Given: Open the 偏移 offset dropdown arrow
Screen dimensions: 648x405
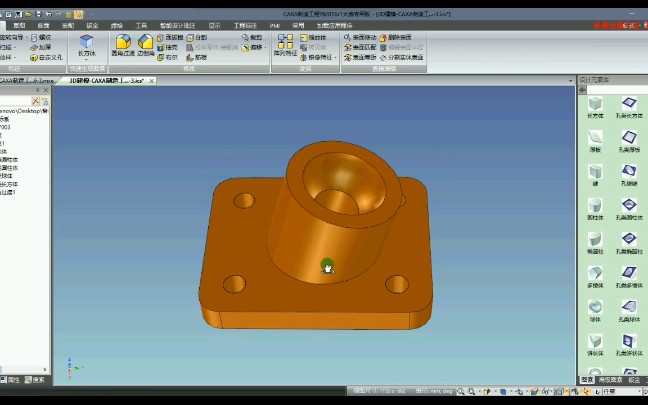Looking at the screenshot, I should 265,48.
